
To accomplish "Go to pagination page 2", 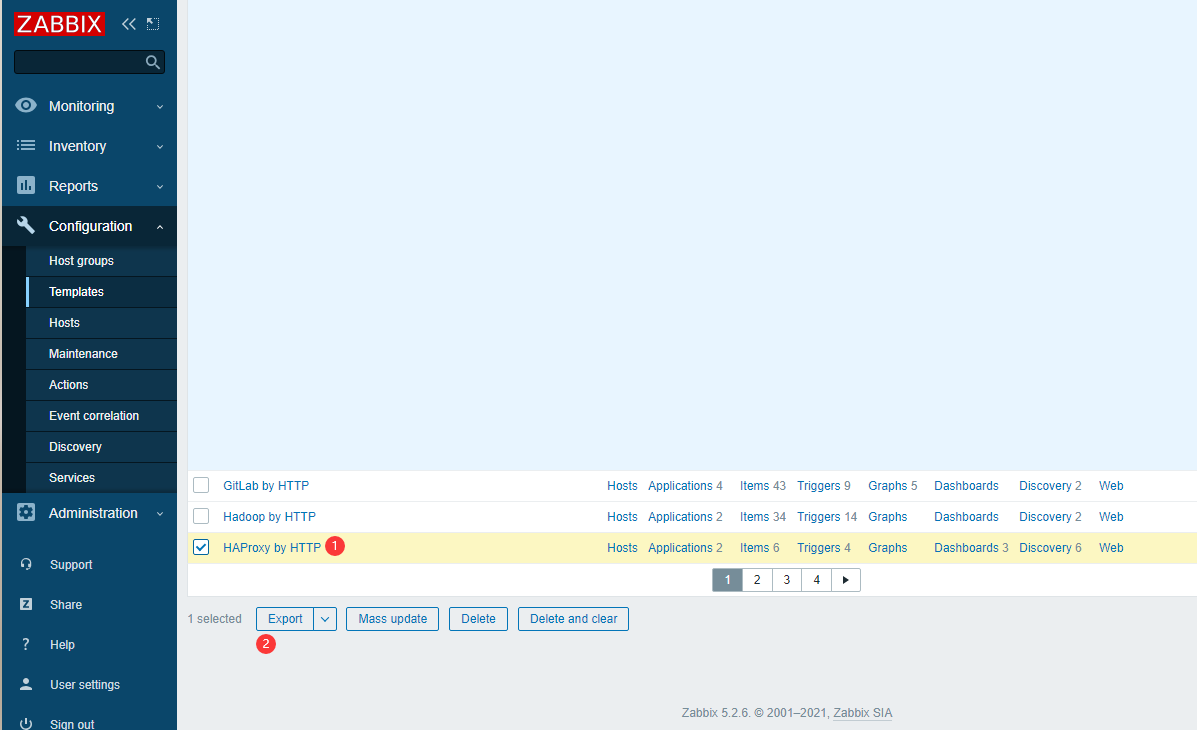I will coord(757,580).
